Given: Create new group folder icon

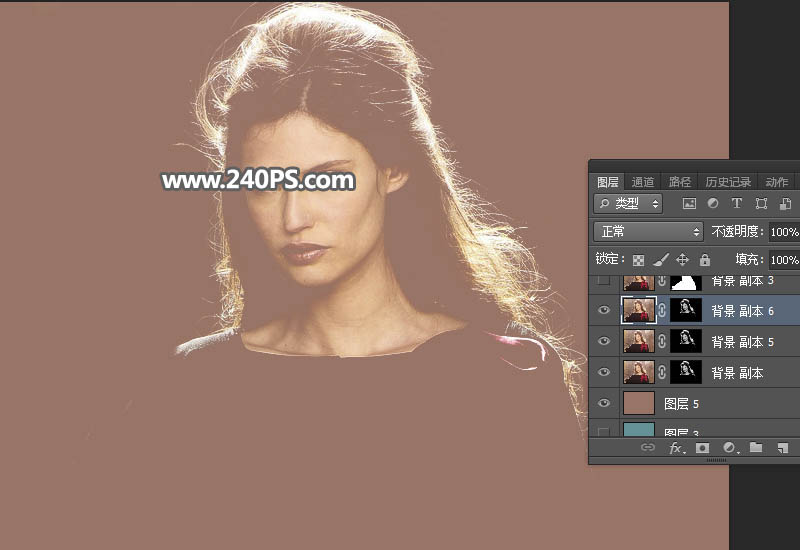Looking at the screenshot, I should tap(756, 447).
